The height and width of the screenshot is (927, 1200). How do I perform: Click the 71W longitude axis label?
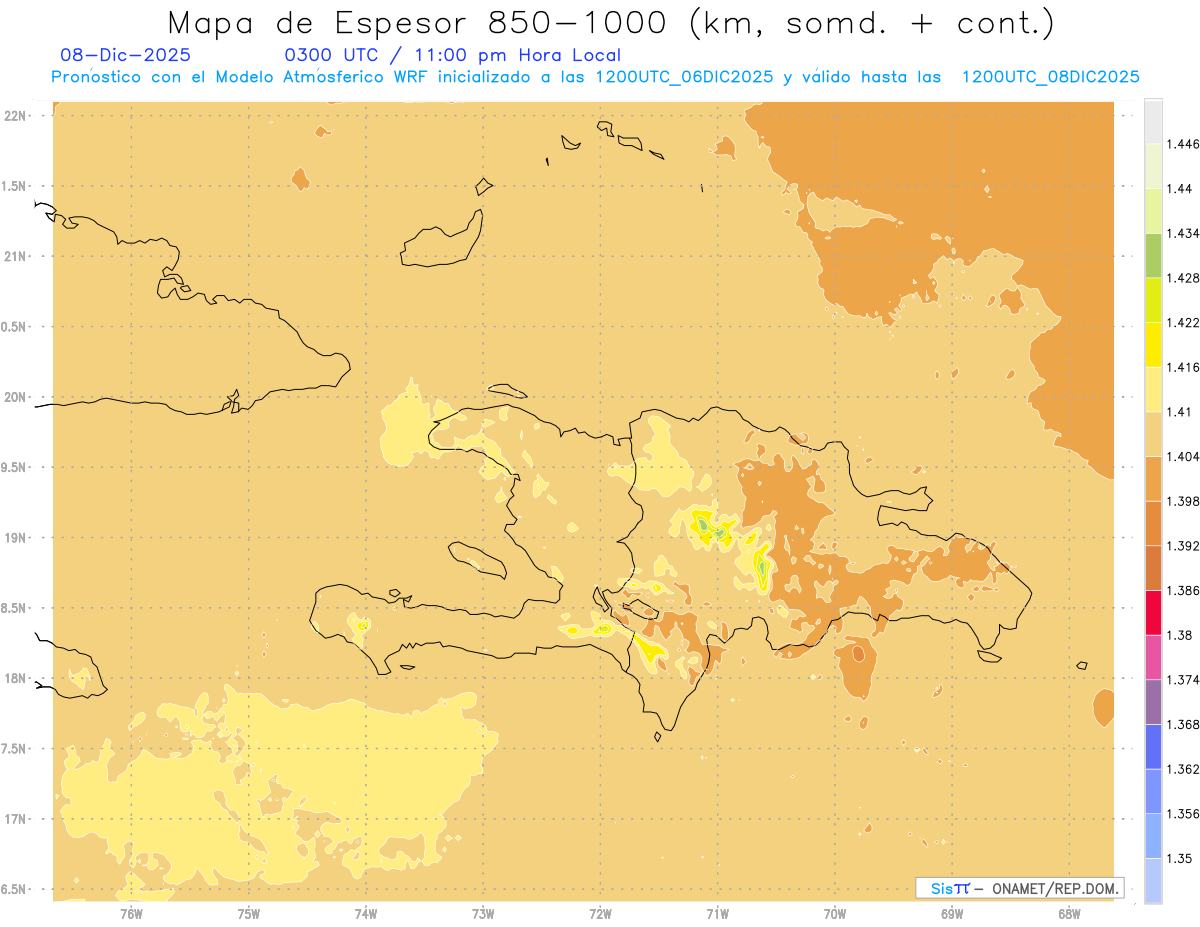[x=717, y=914]
